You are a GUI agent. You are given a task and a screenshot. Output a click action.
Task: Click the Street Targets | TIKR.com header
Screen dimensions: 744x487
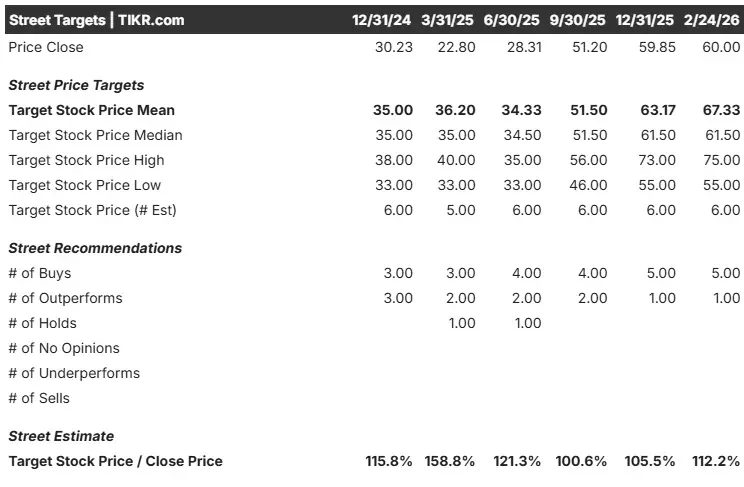tap(97, 20)
